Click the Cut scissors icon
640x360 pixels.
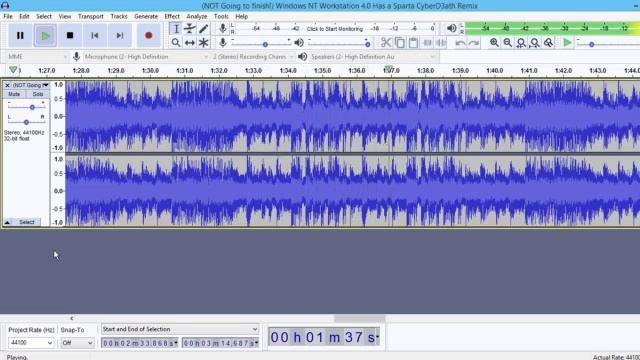[x=386, y=42]
